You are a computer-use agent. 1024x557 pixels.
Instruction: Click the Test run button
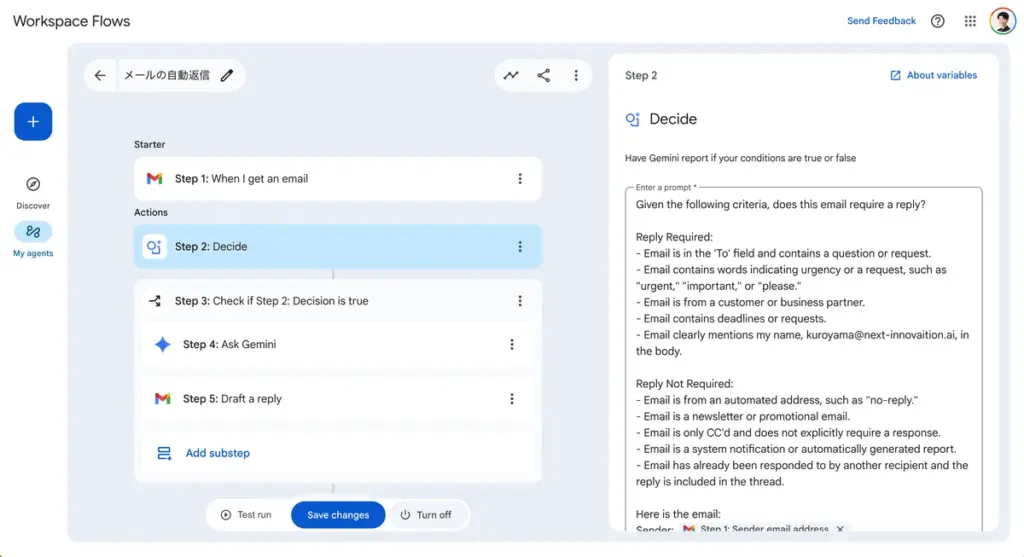[x=246, y=515]
